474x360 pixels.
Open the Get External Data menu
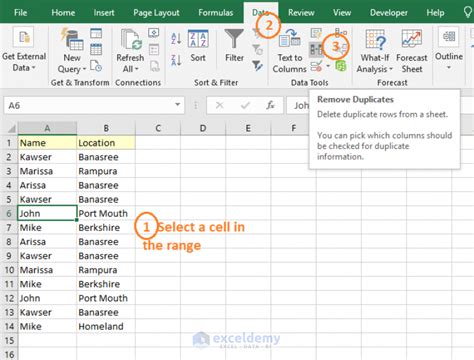point(24,50)
